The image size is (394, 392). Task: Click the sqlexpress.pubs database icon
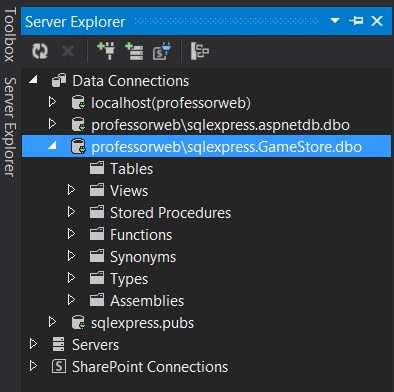click(x=79, y=323)
